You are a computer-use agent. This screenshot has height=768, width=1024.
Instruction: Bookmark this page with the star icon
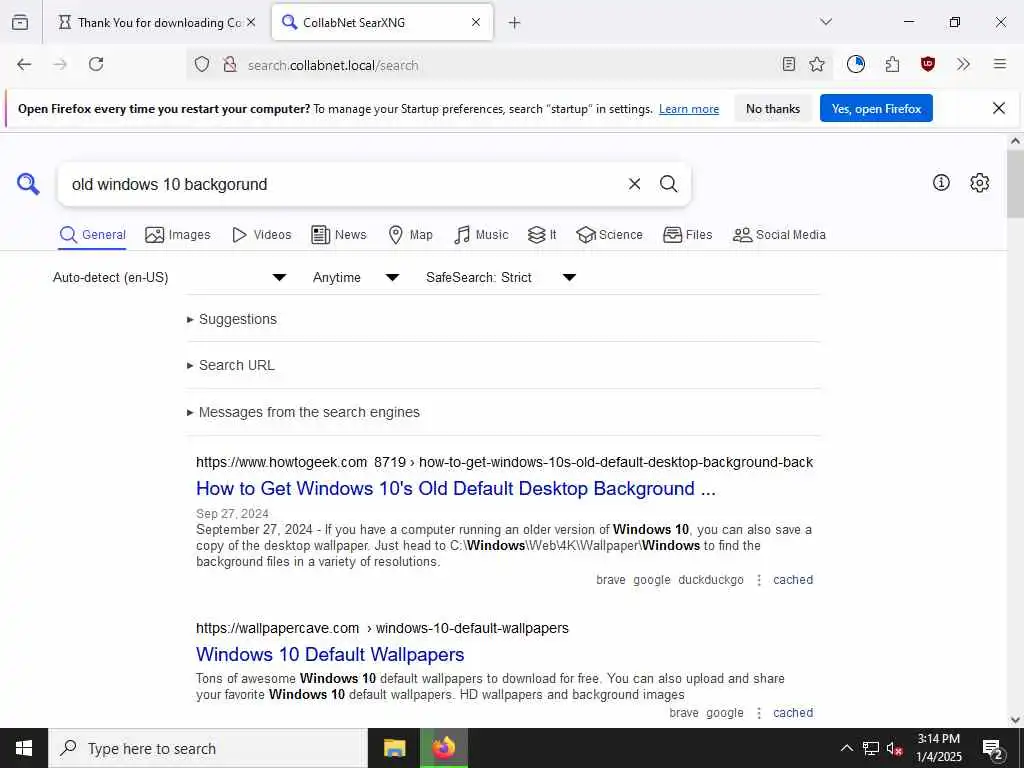coord(816,64)
